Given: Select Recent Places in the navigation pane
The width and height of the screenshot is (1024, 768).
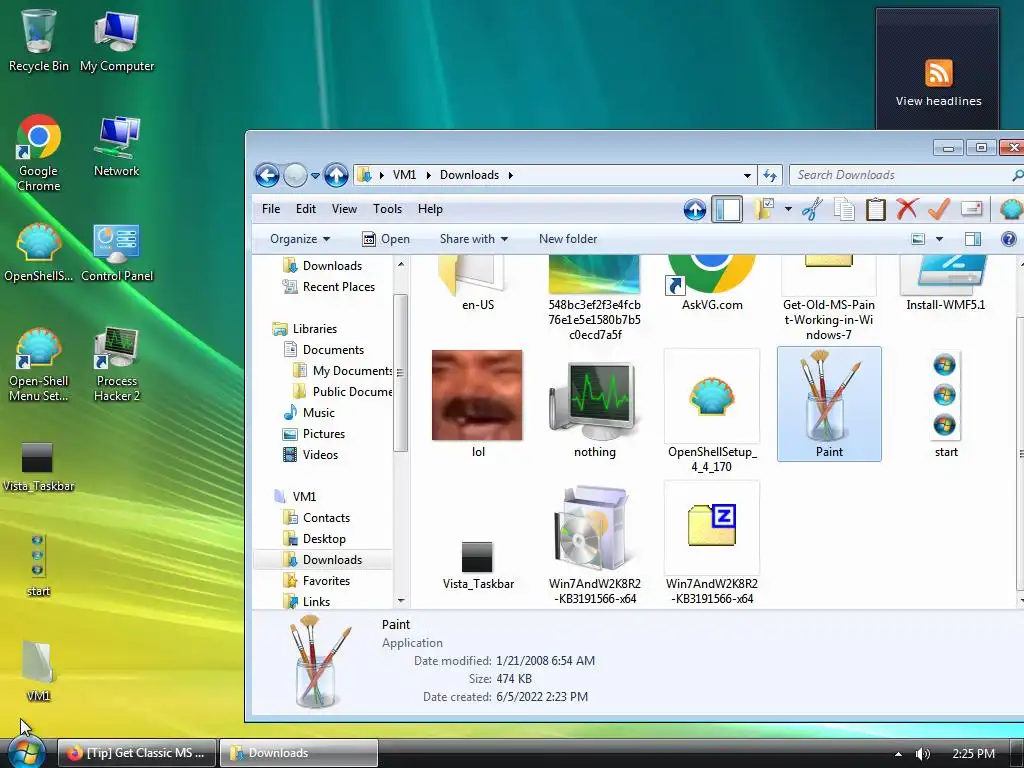Looking at the screenshot, I should 329,287.
